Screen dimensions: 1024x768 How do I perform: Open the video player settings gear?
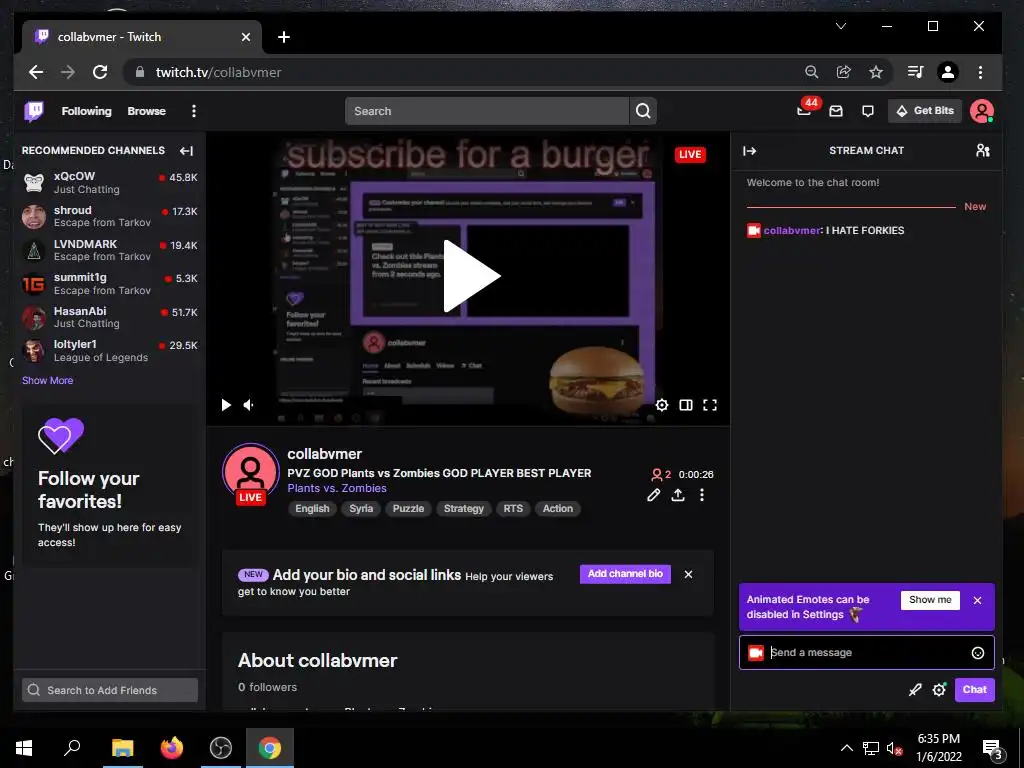click(662, 405)
